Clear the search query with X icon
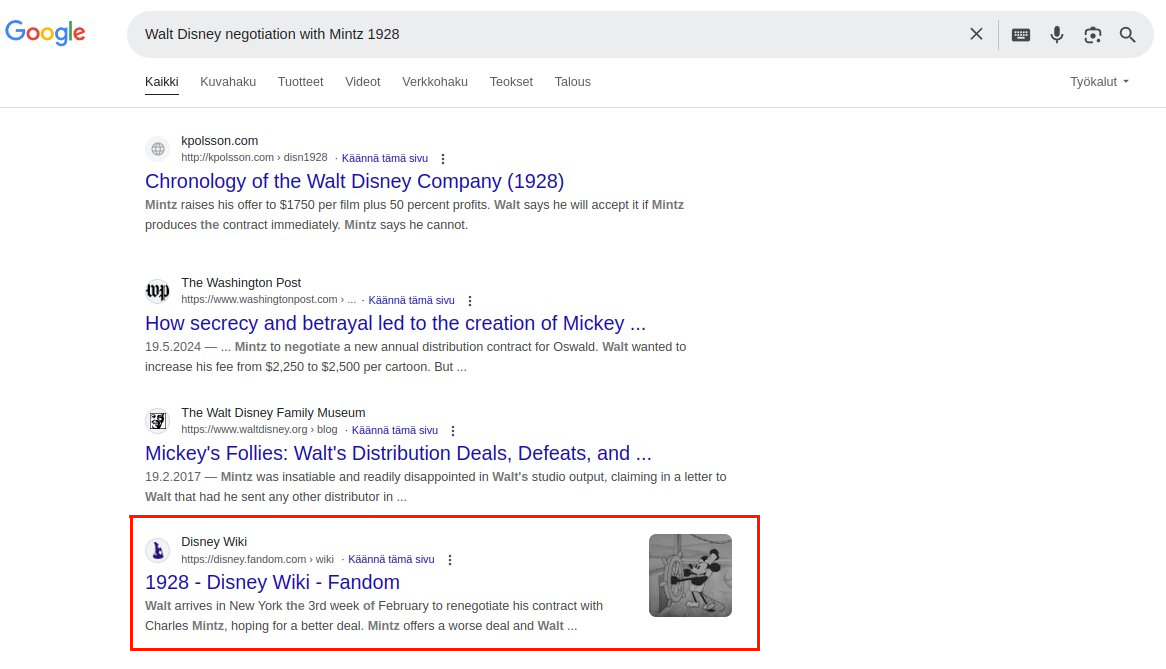Screen dimensions: 1166x669 (x=976, y=34)
